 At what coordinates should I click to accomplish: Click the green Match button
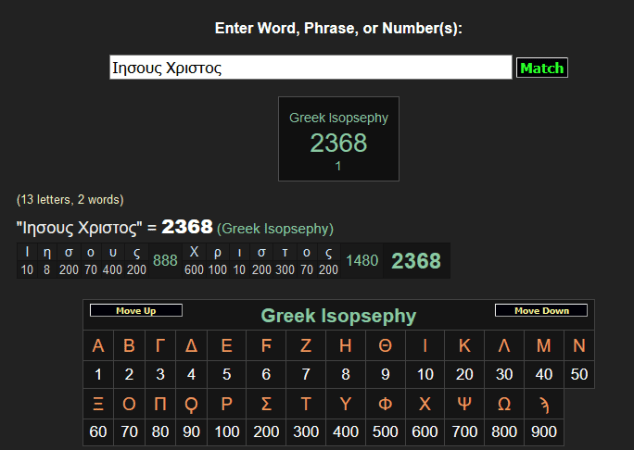click(541, 68)
